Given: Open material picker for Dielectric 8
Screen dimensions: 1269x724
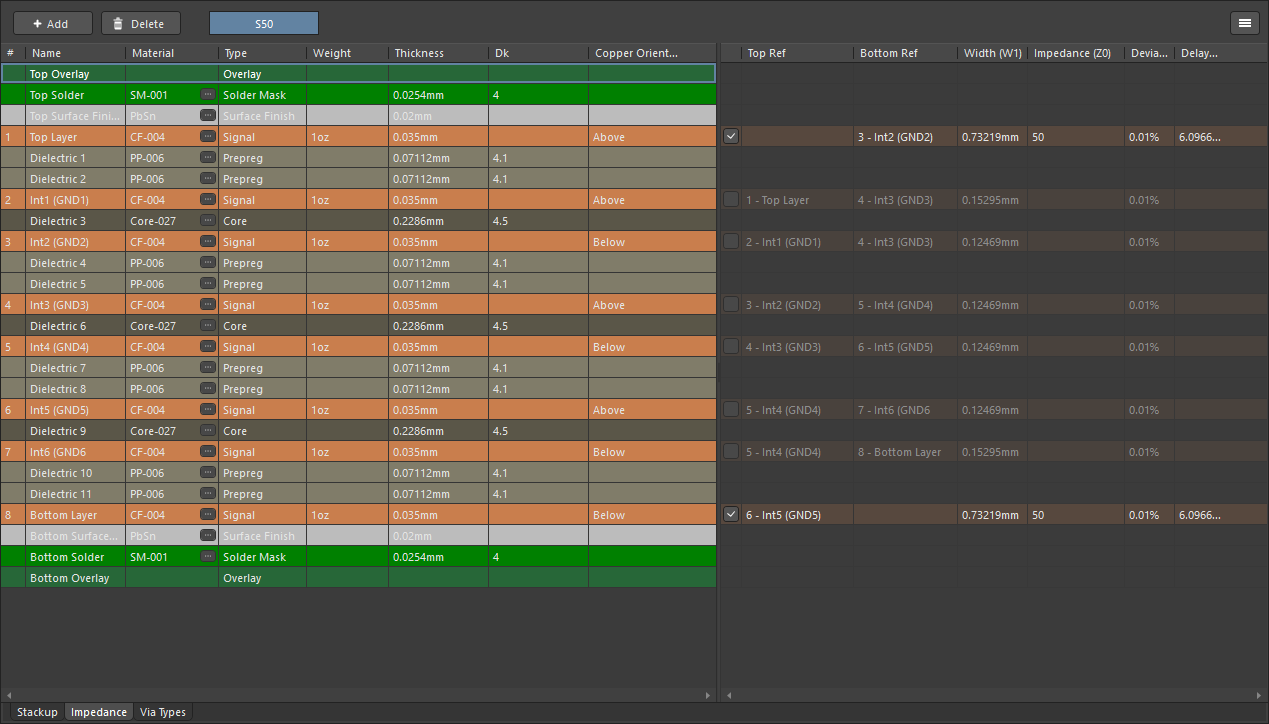Looking at the screenshot, I should [207, 389].
